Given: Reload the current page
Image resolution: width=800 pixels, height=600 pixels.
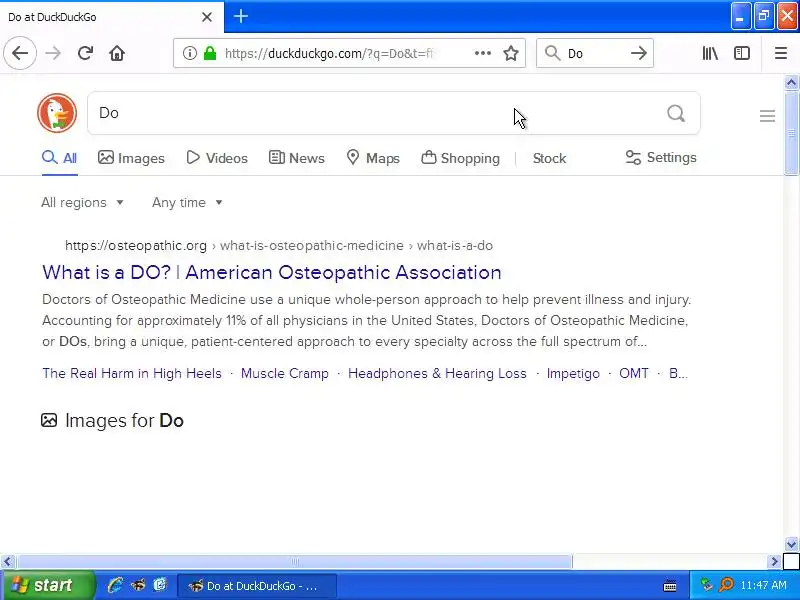Looking at the screenshot, I should coord(85,53).
